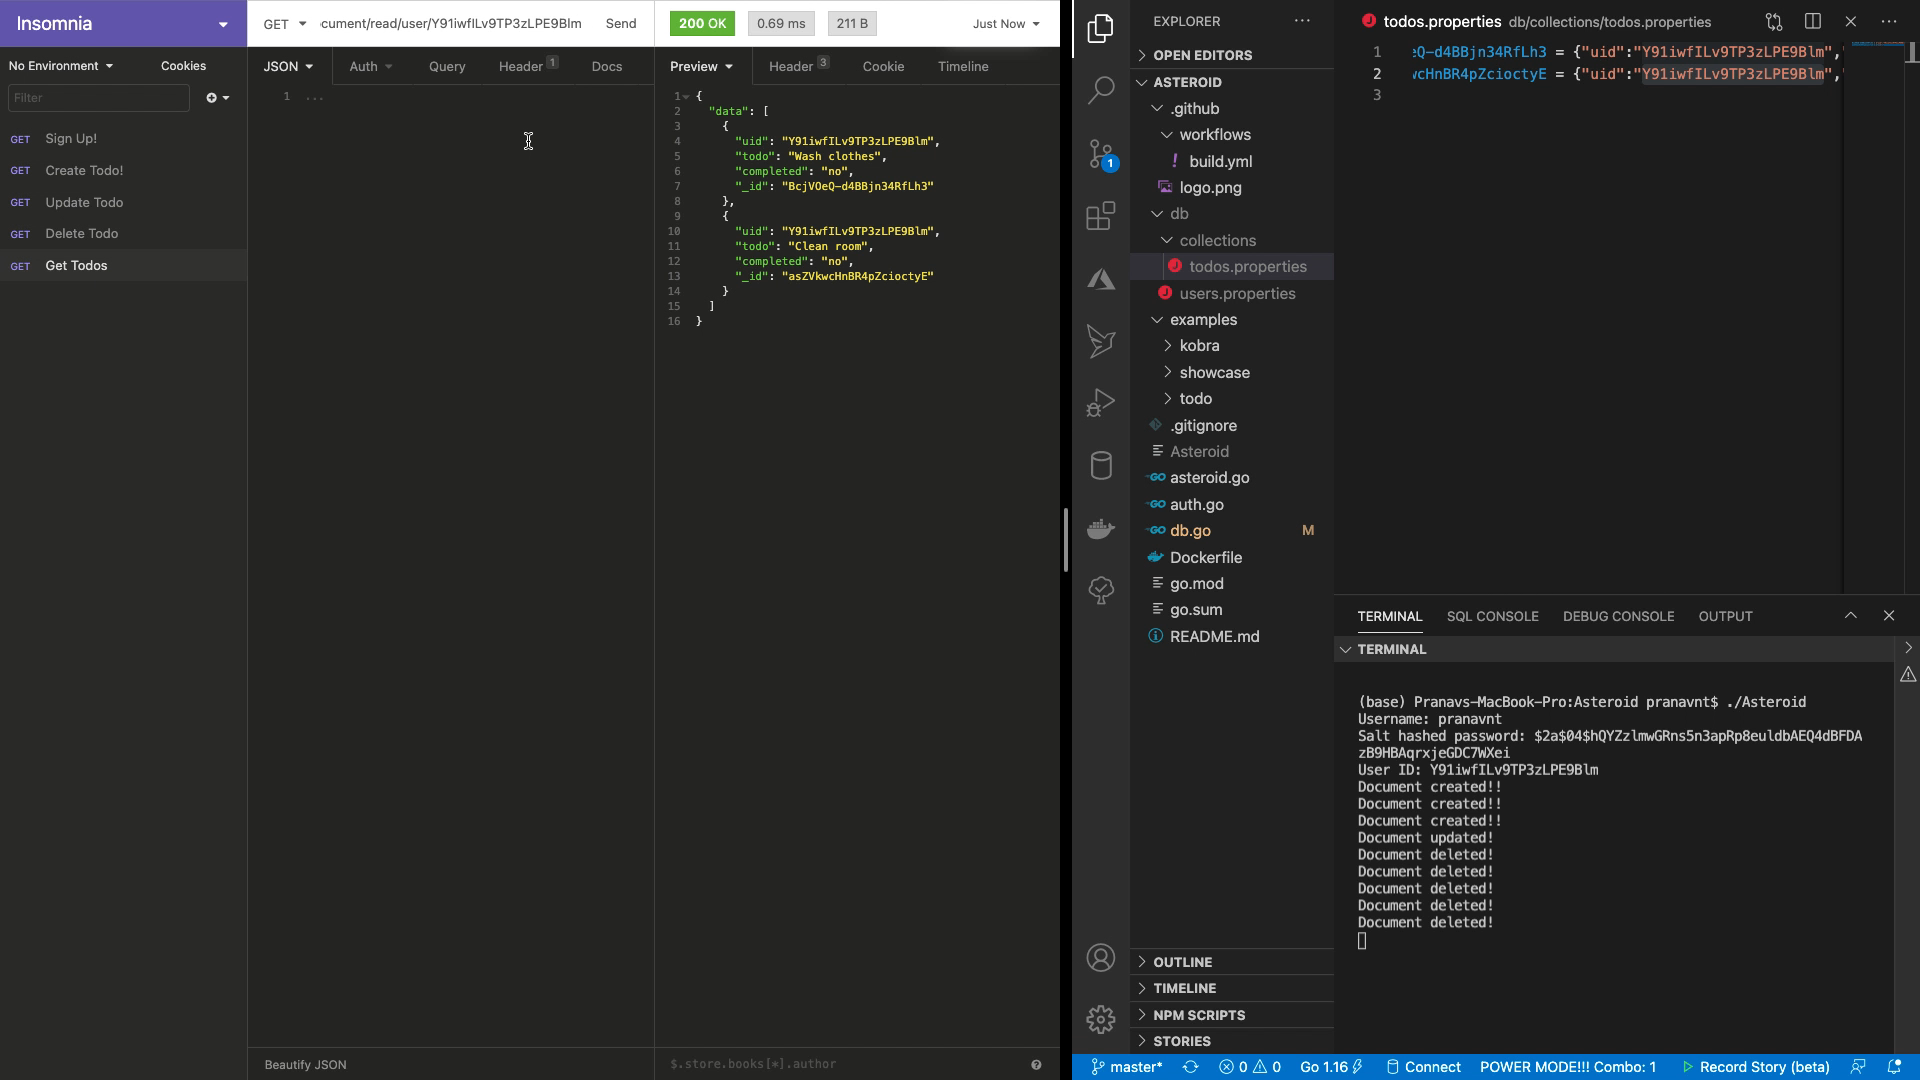Expand the OUTLINE section

click(1182, 962)
